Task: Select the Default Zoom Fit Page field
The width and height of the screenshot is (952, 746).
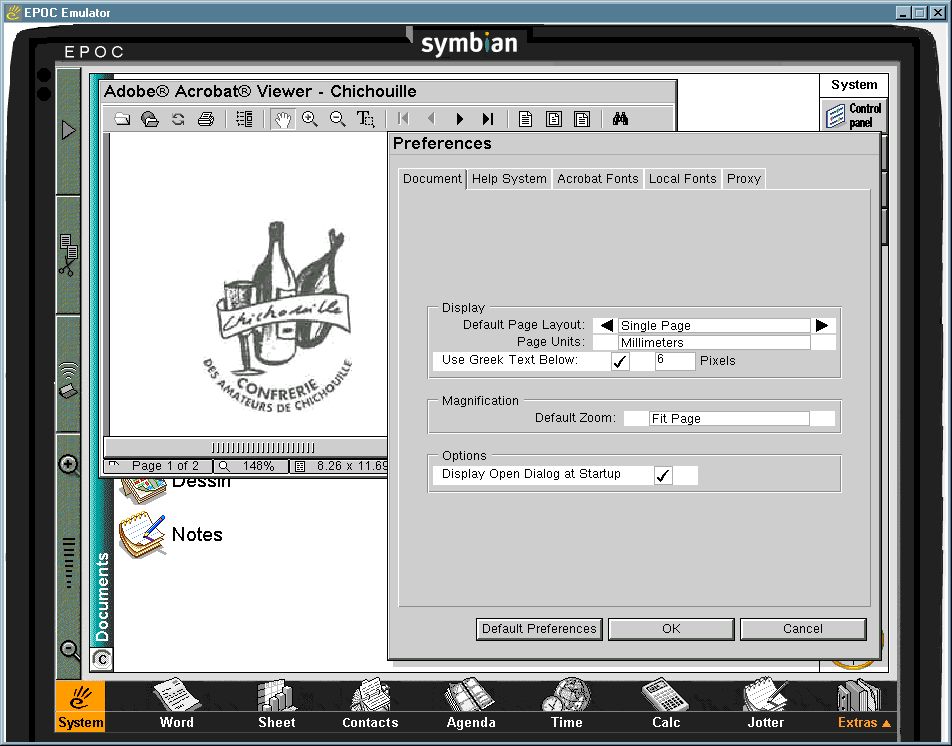Action: tap(729, 418)
